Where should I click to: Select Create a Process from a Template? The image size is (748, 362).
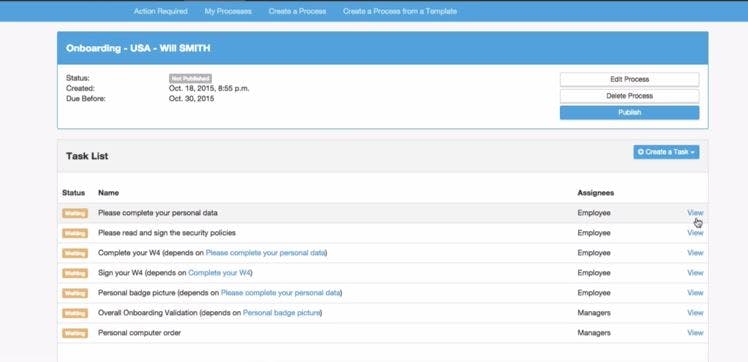click(x=400, y=11)
